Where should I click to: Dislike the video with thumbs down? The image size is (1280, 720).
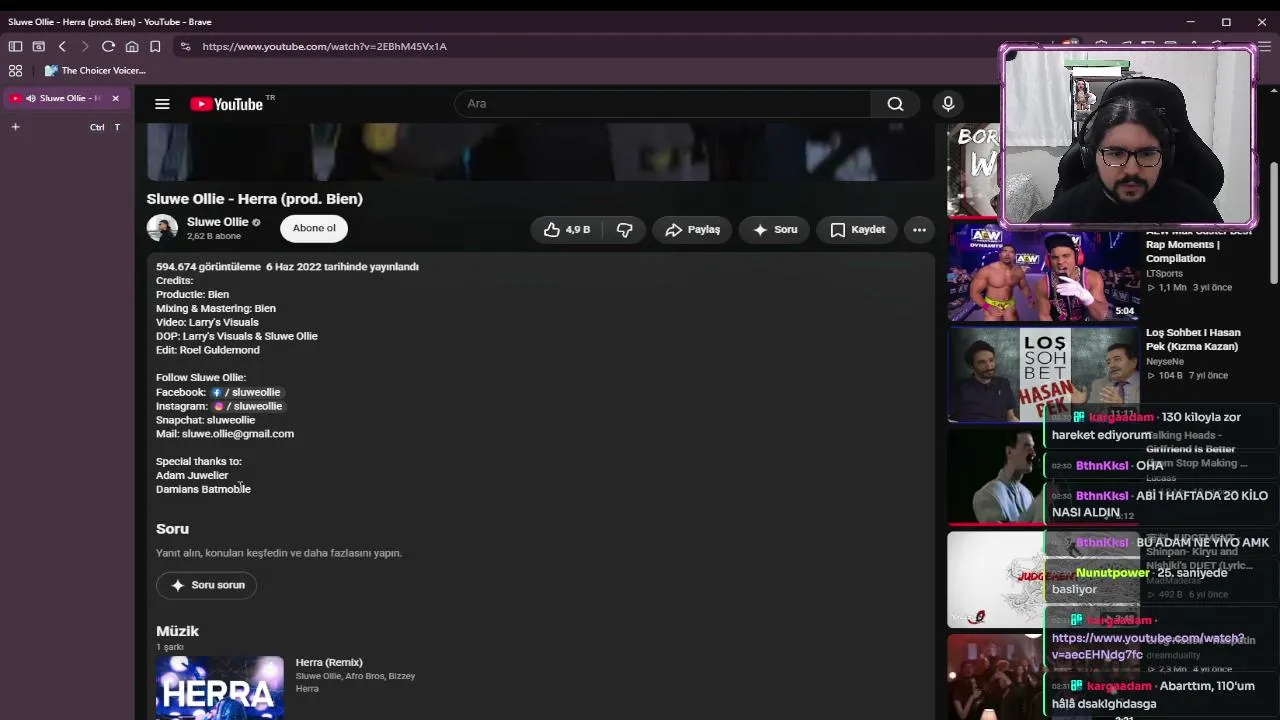[x=624, y=230]
